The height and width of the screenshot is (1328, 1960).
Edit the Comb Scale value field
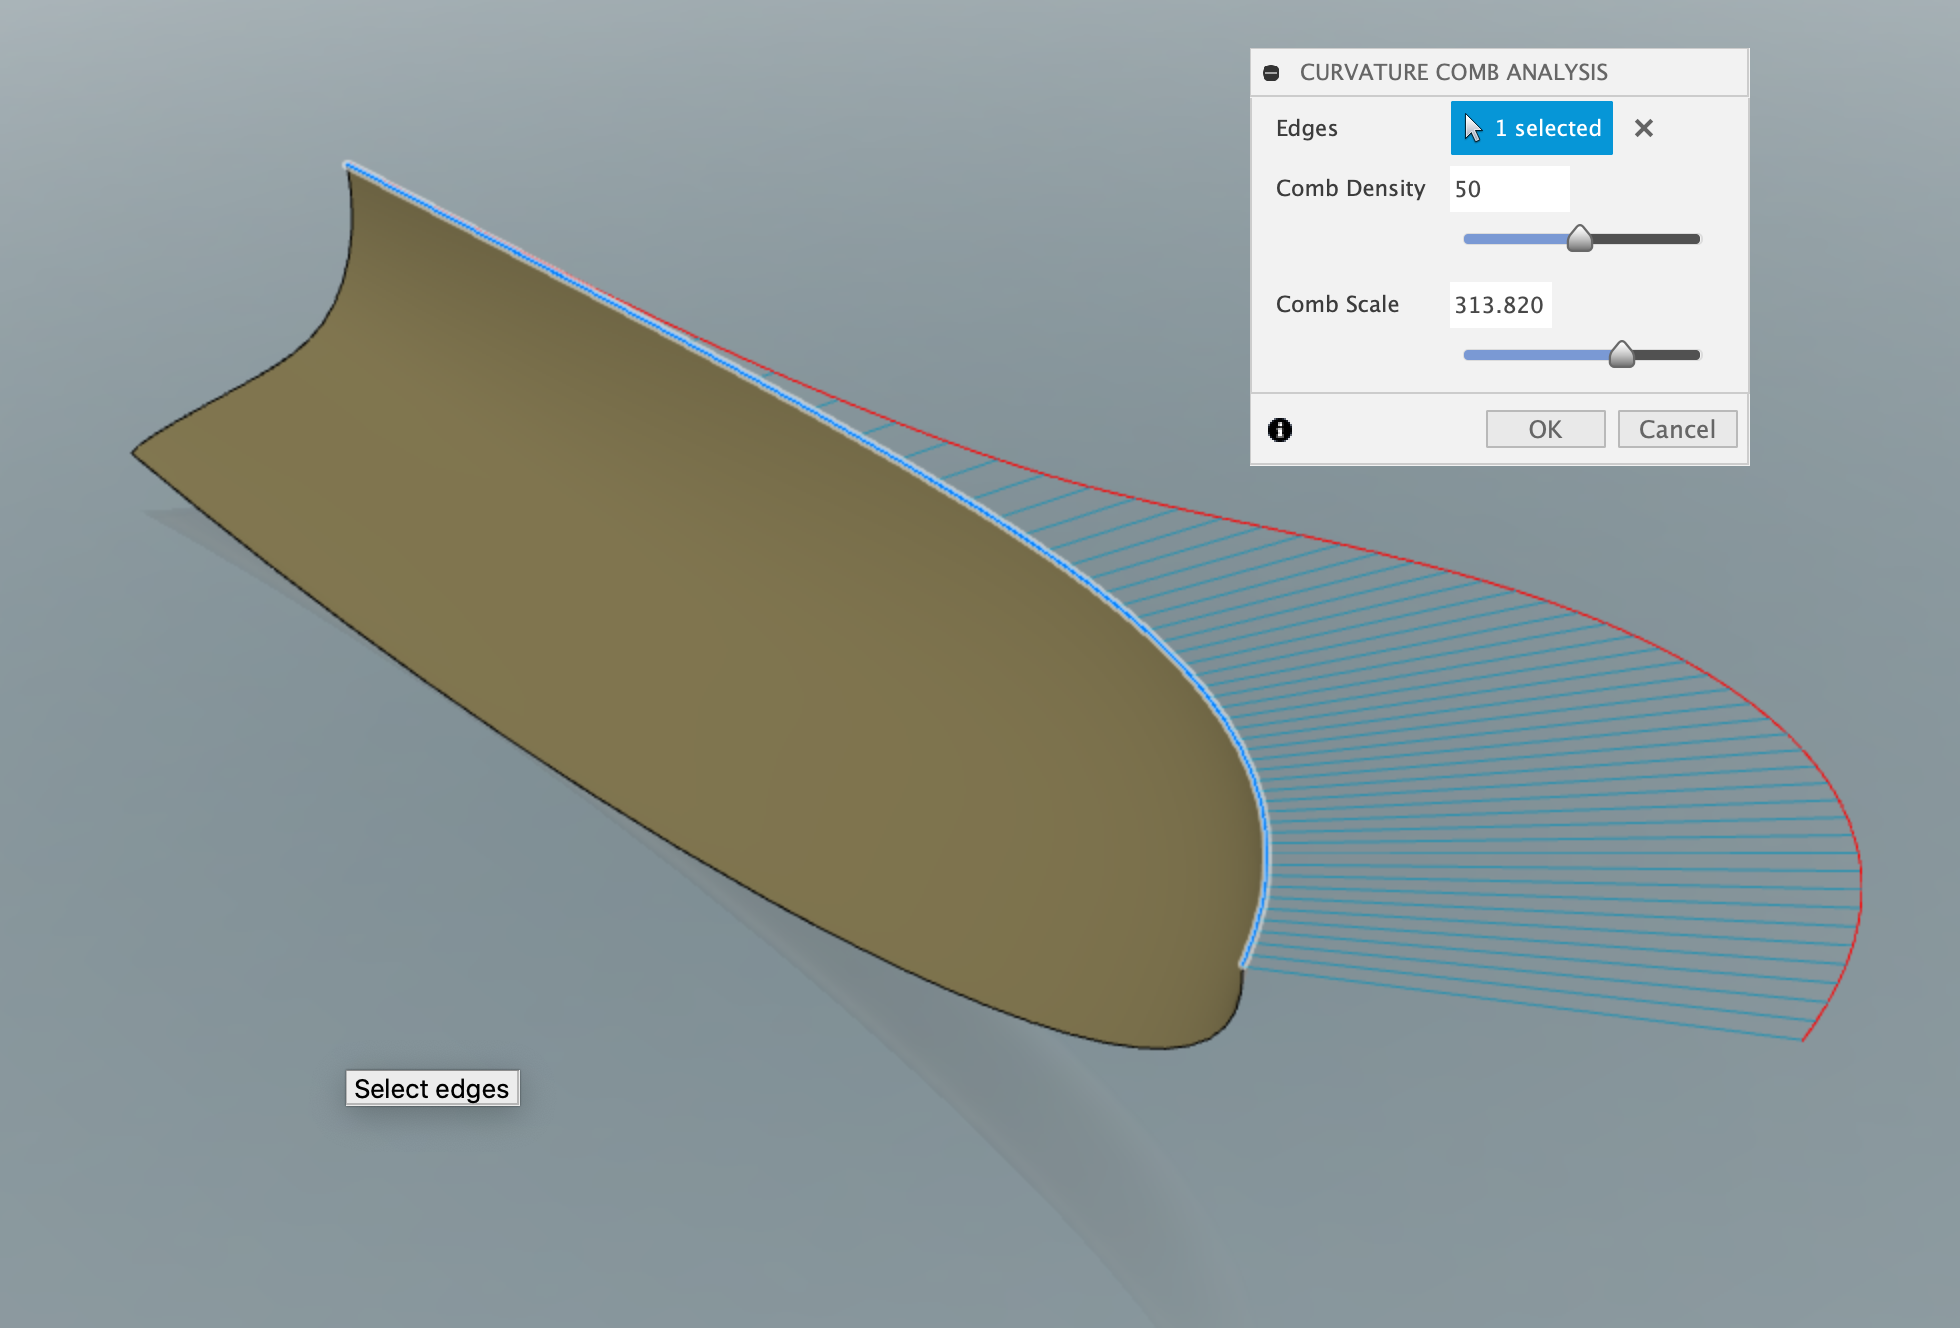(x=1500, y=305)
